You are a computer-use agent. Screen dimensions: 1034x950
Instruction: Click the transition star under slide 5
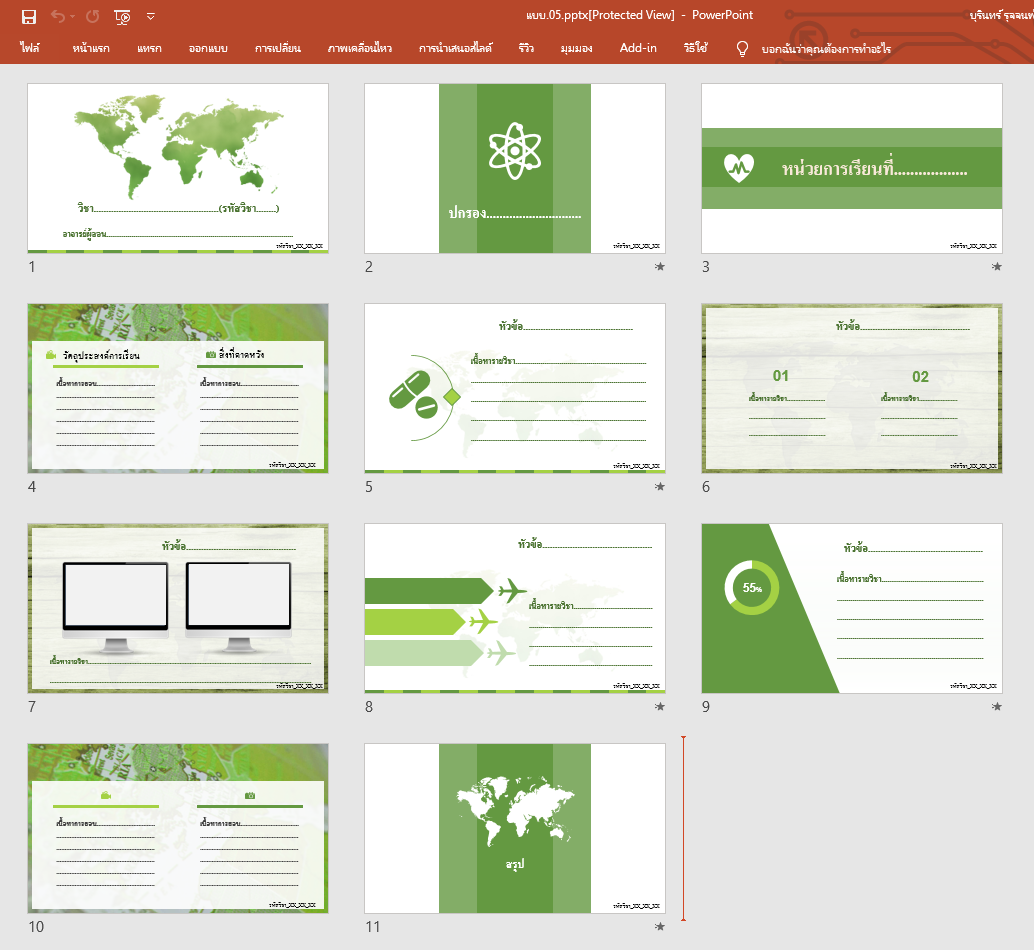(x=659, y=487)
